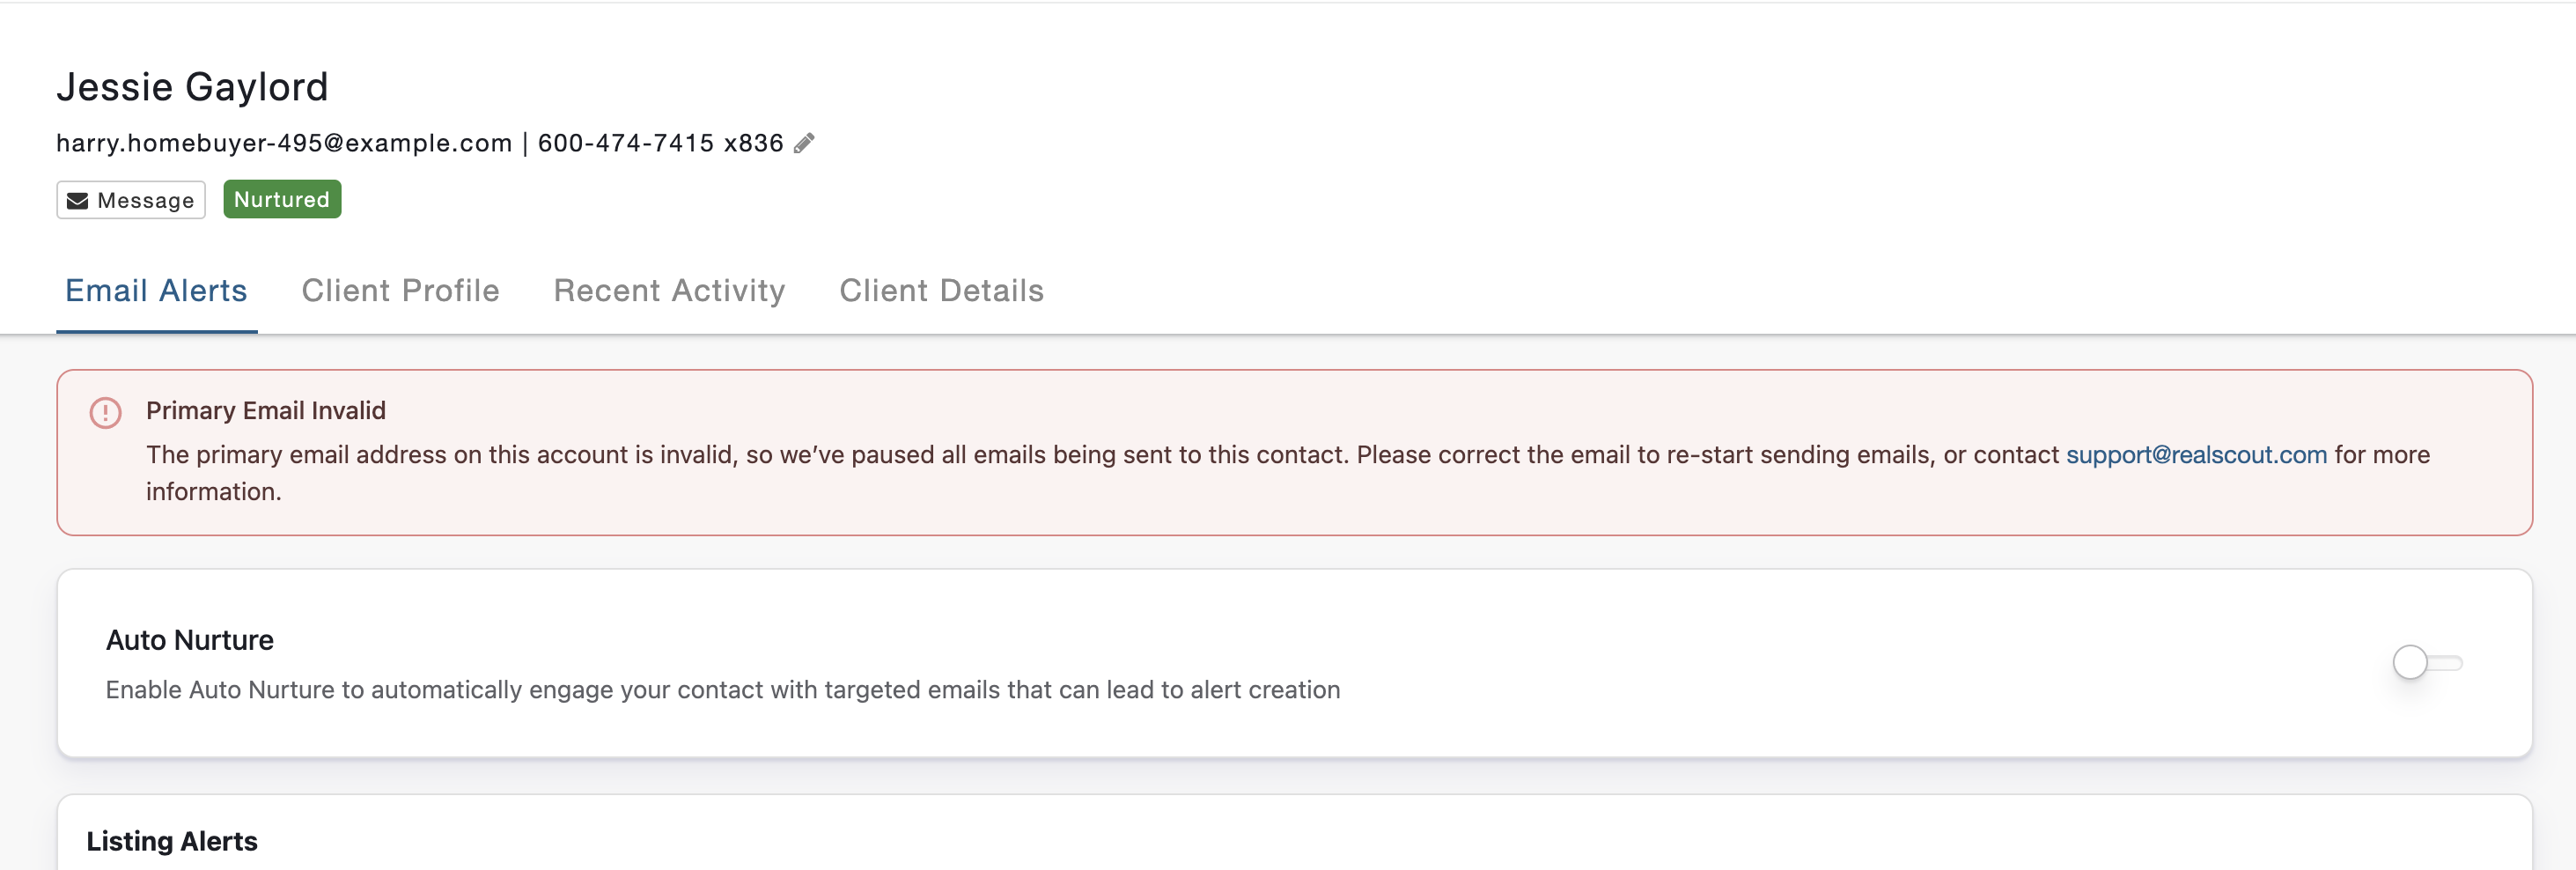
Task: Open the support@realscout.com email link
Action: point(2196,455)
